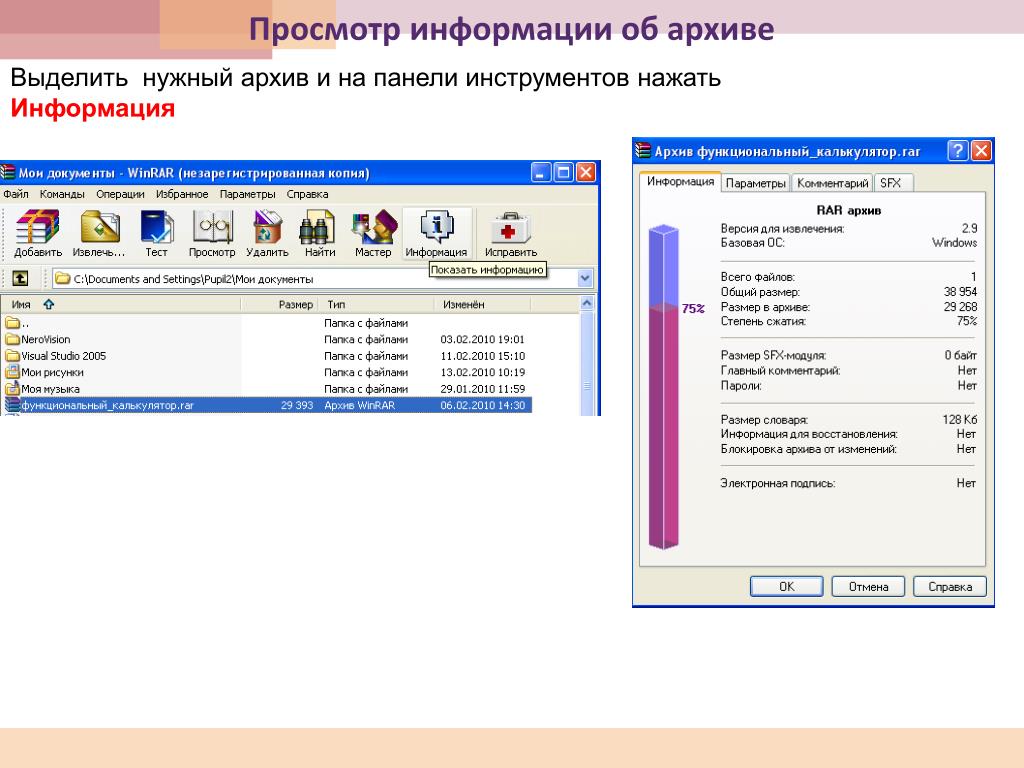Viewport: 1024px width, 768px height.
Task: Sort by the Размер column header
Action: click(281, 304)
